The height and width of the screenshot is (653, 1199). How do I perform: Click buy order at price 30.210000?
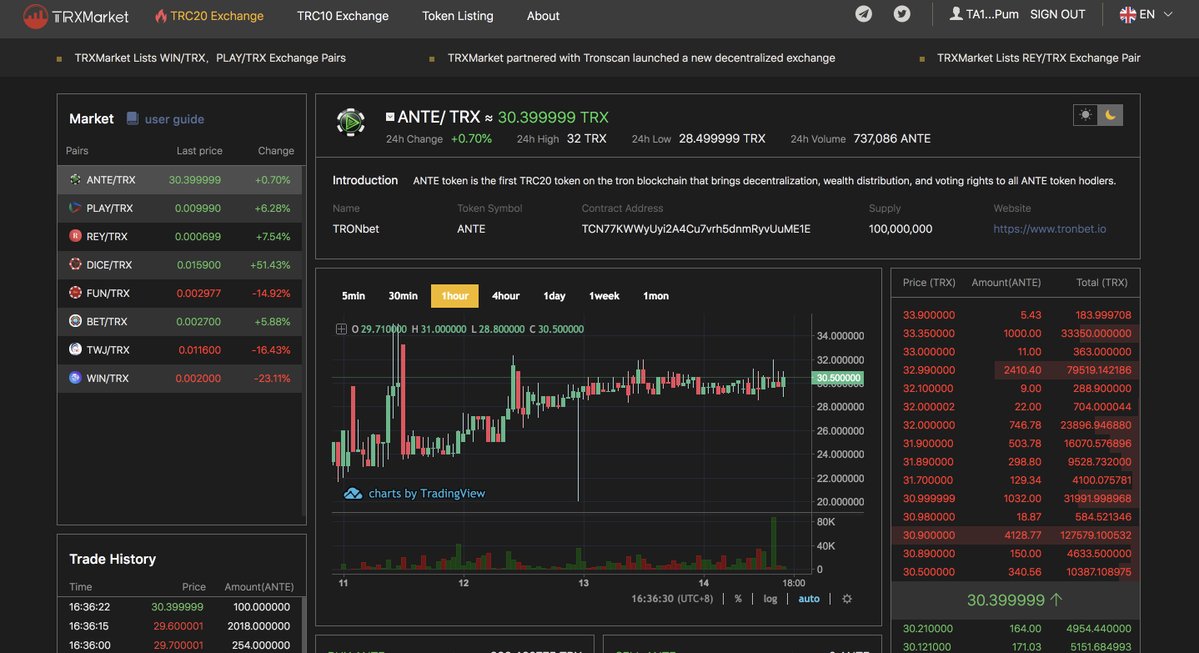[1015, 629]
